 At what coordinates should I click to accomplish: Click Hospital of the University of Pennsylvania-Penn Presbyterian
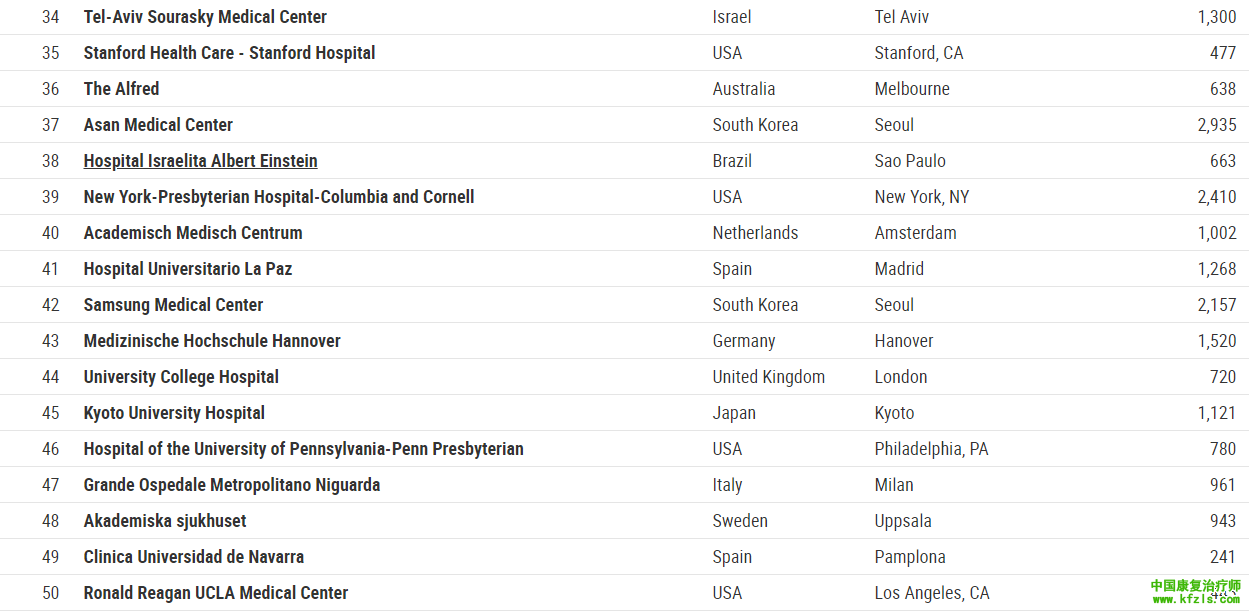[303, 449]
